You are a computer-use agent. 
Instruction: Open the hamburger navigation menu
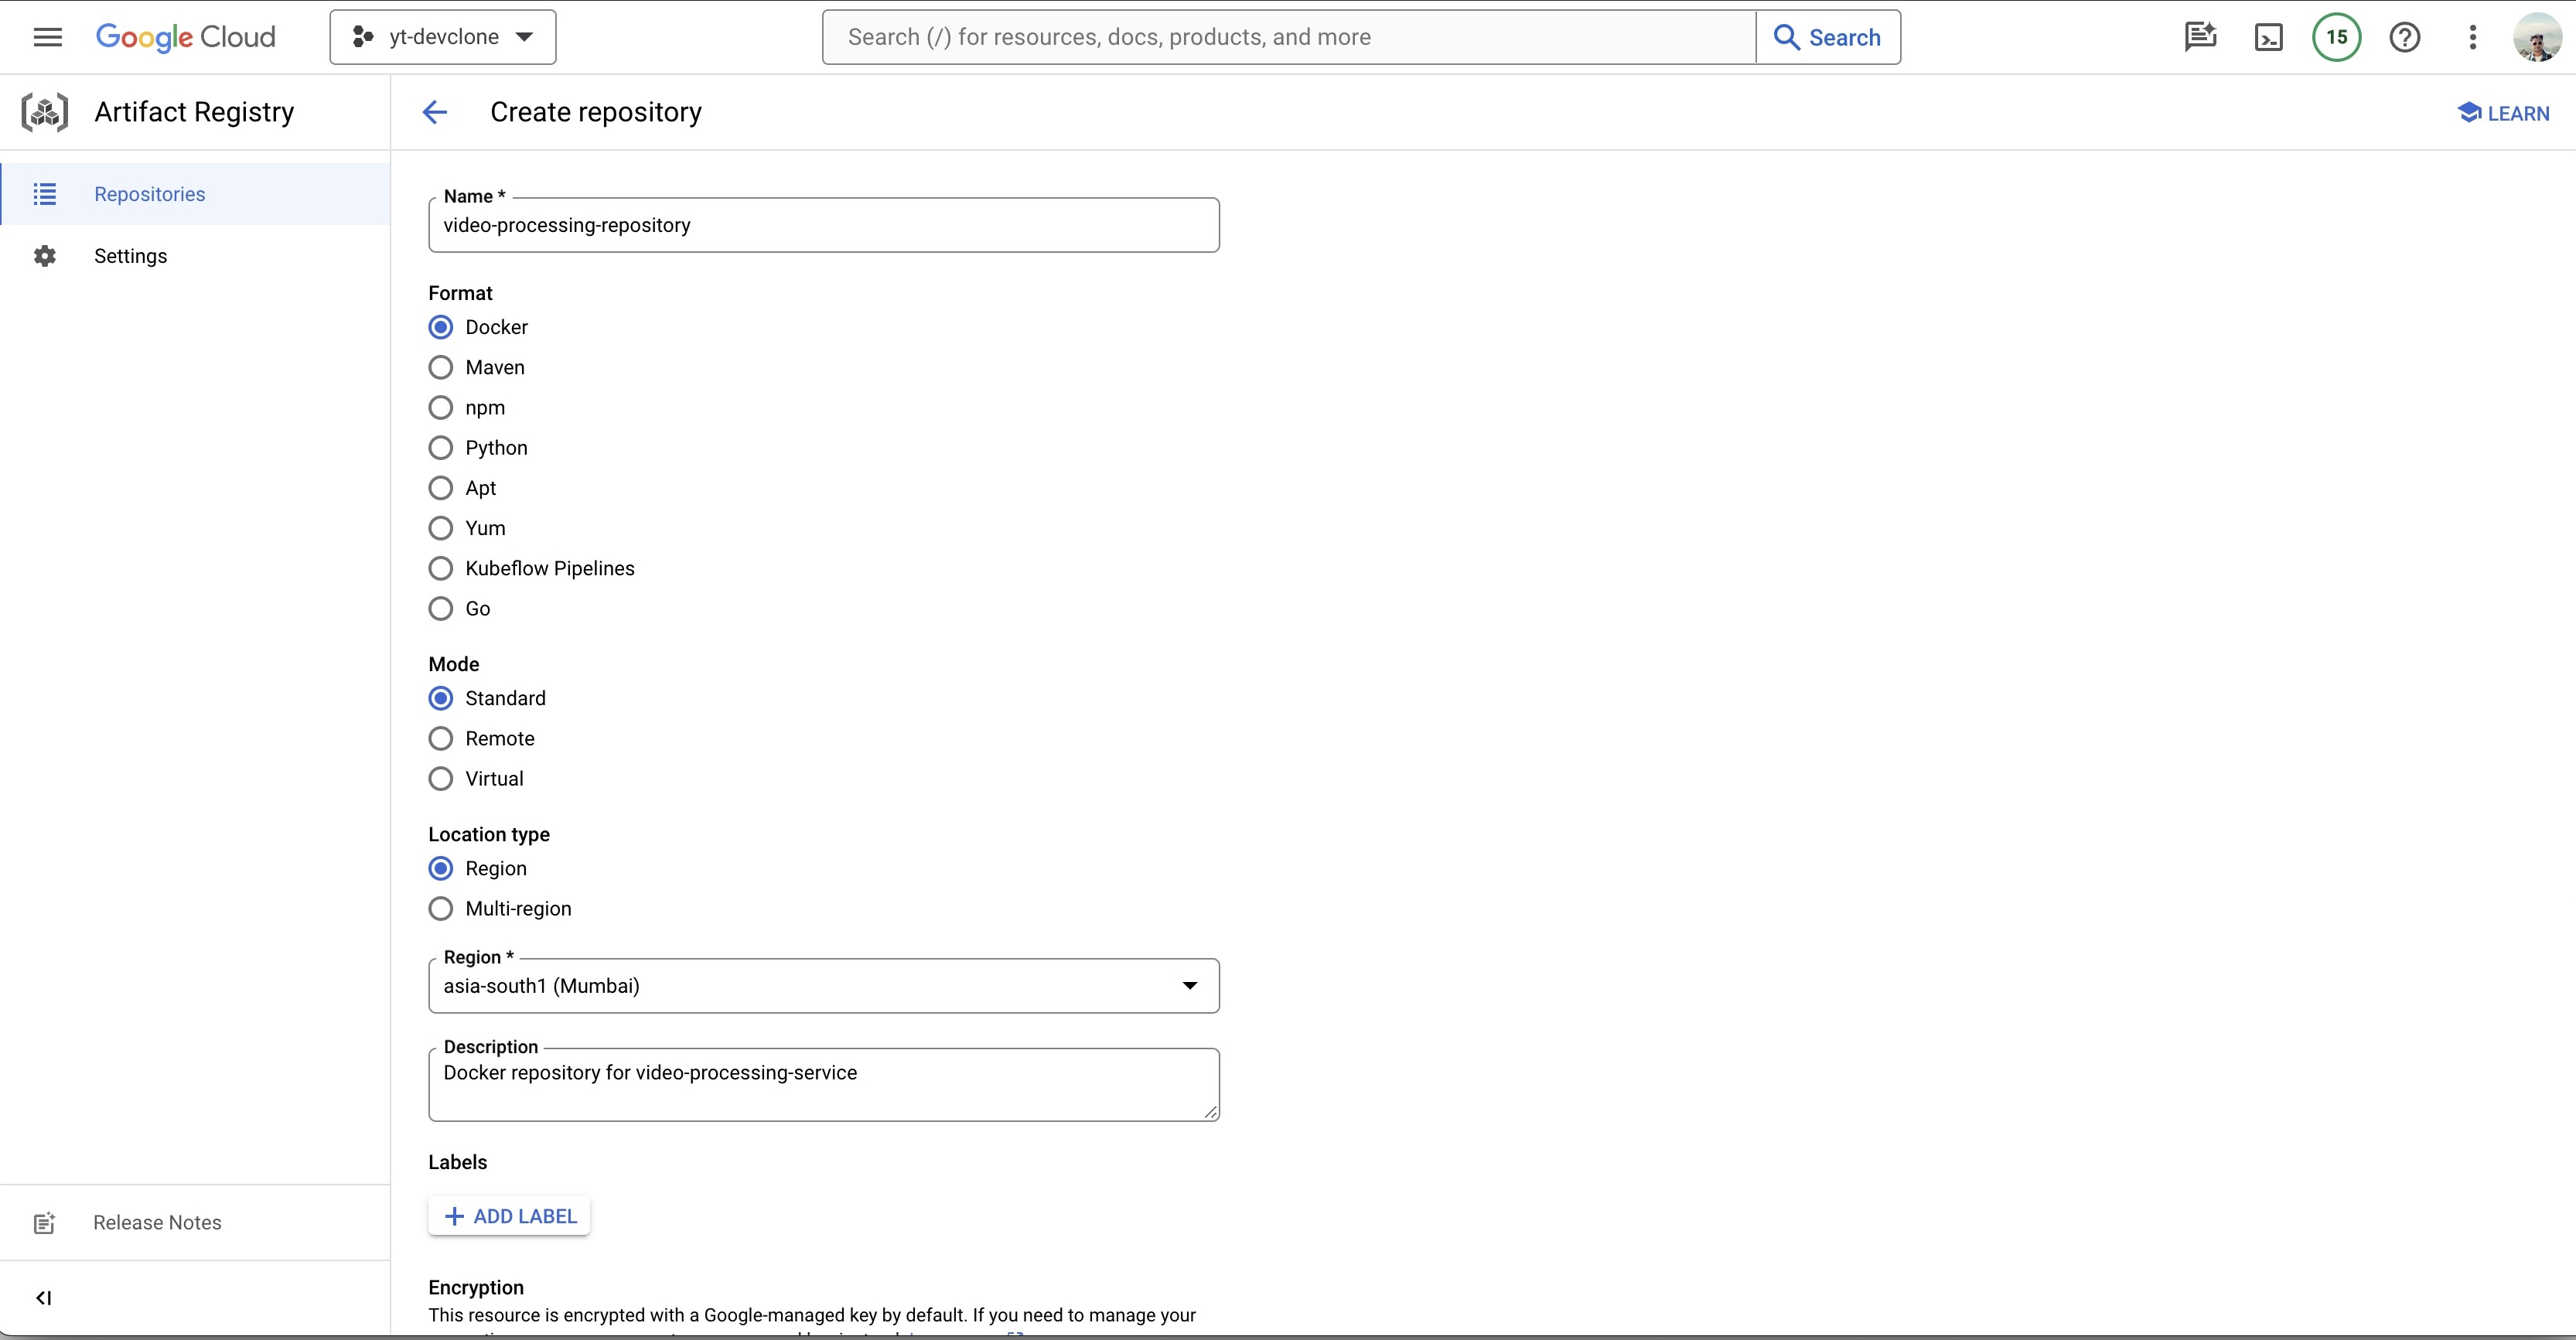(47, 37)
